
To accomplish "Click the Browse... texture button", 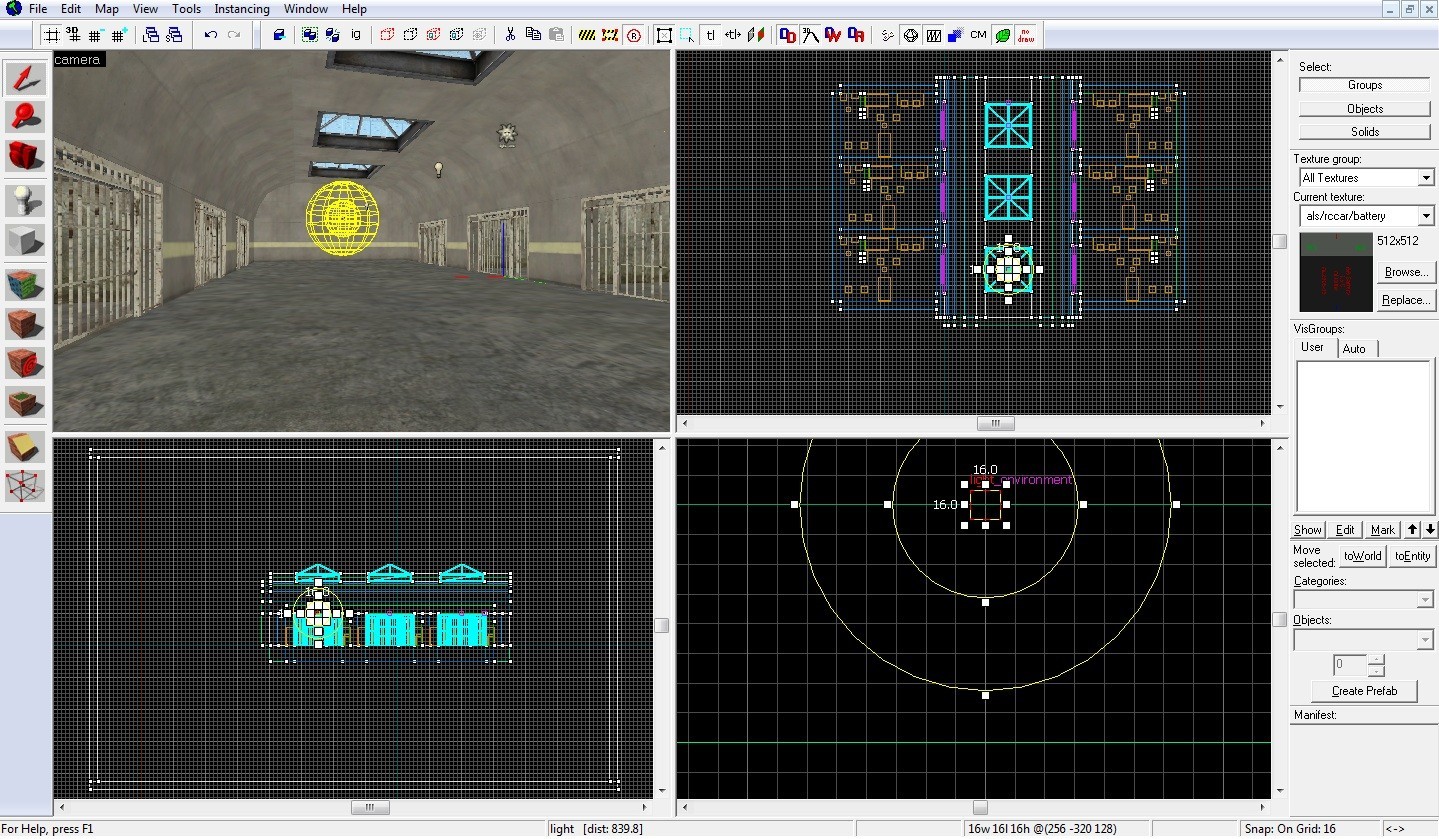I will pos(1405,272).
